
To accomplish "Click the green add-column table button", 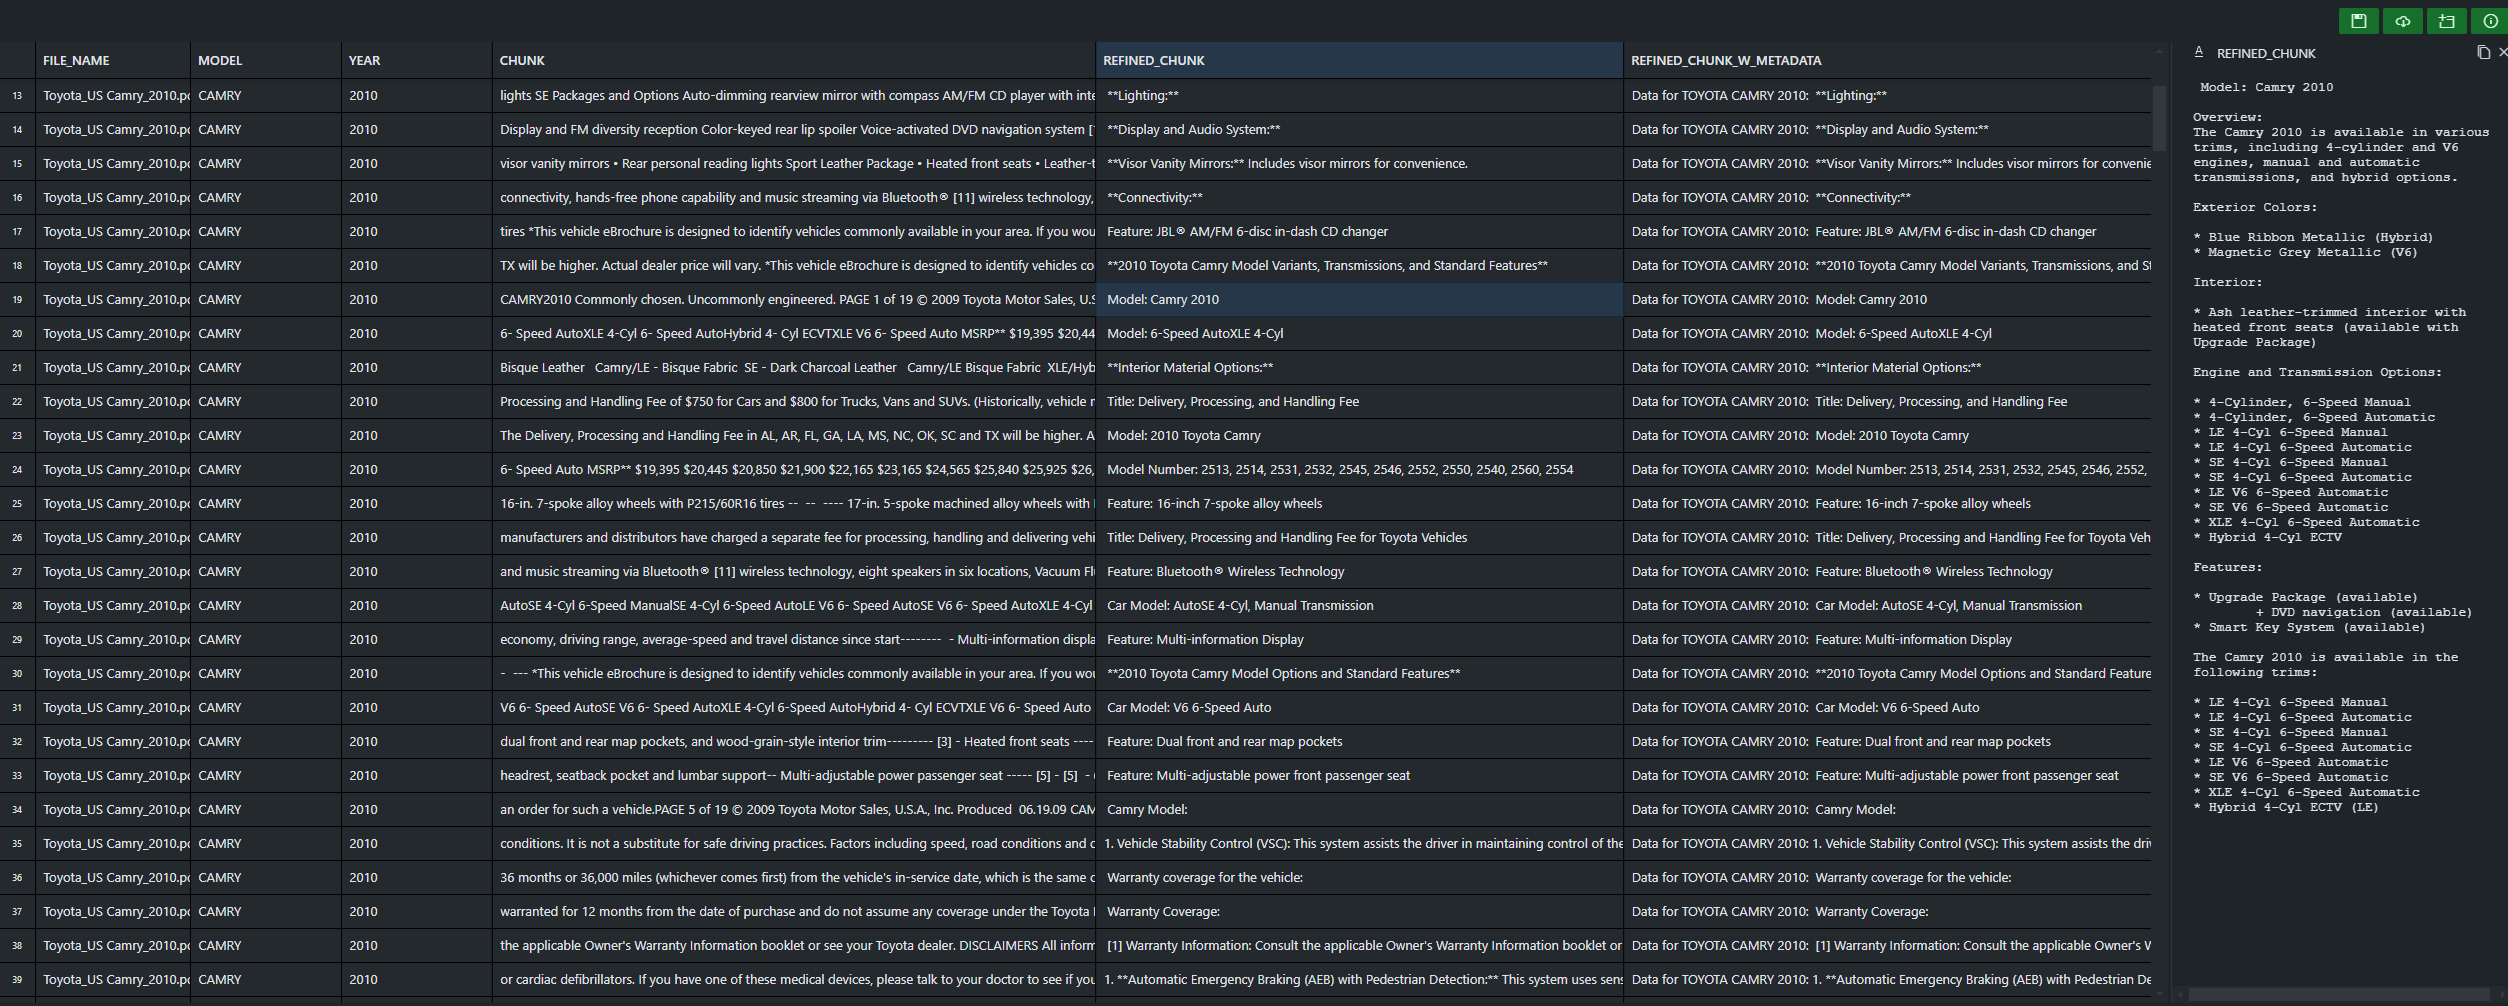I will (2446, 21).
